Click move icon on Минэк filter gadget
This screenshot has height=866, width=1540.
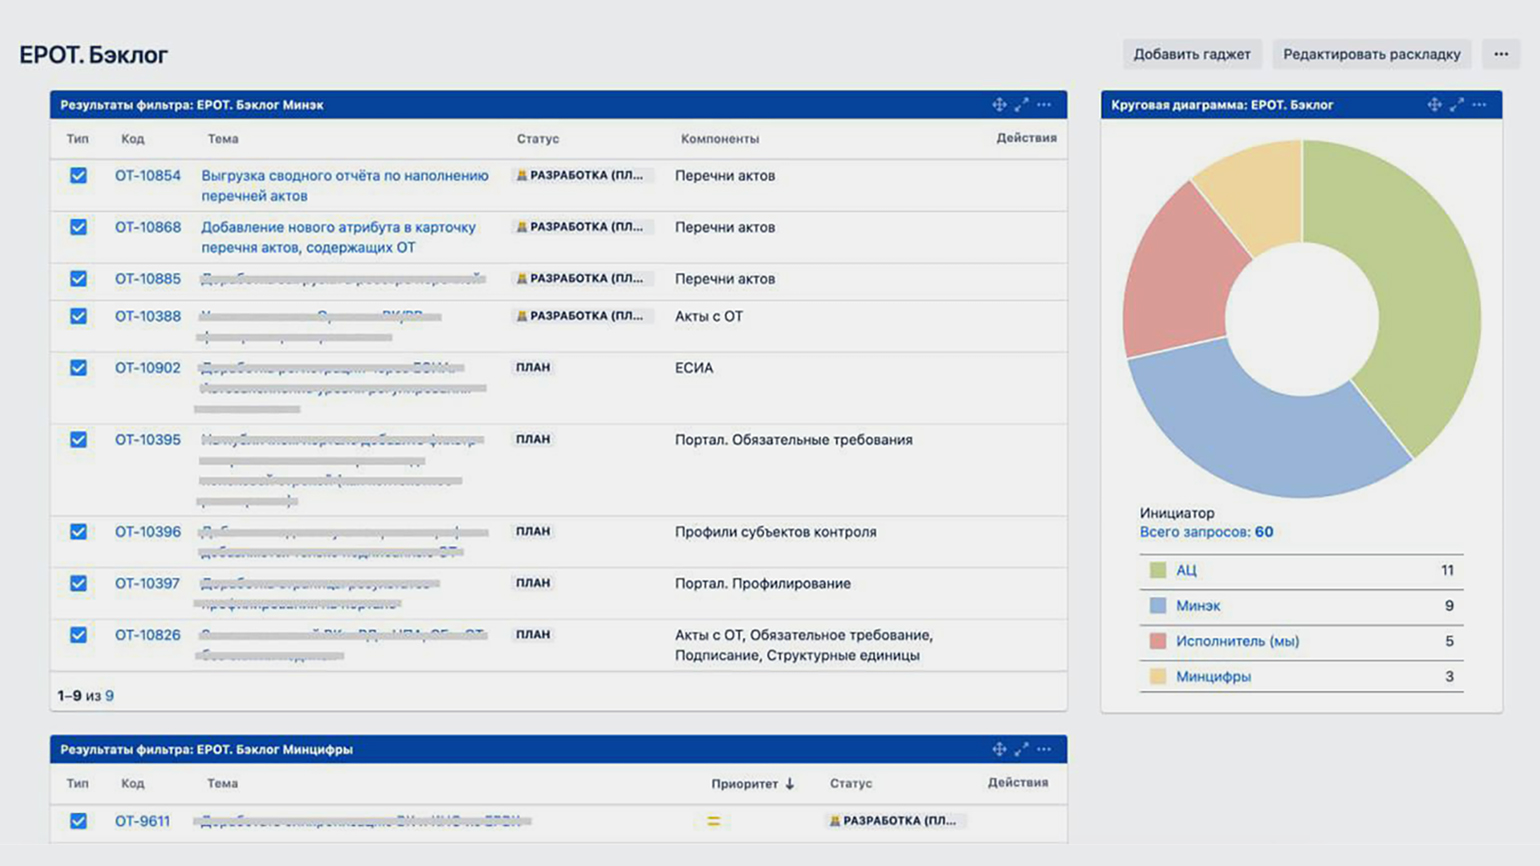pos(998,105)
